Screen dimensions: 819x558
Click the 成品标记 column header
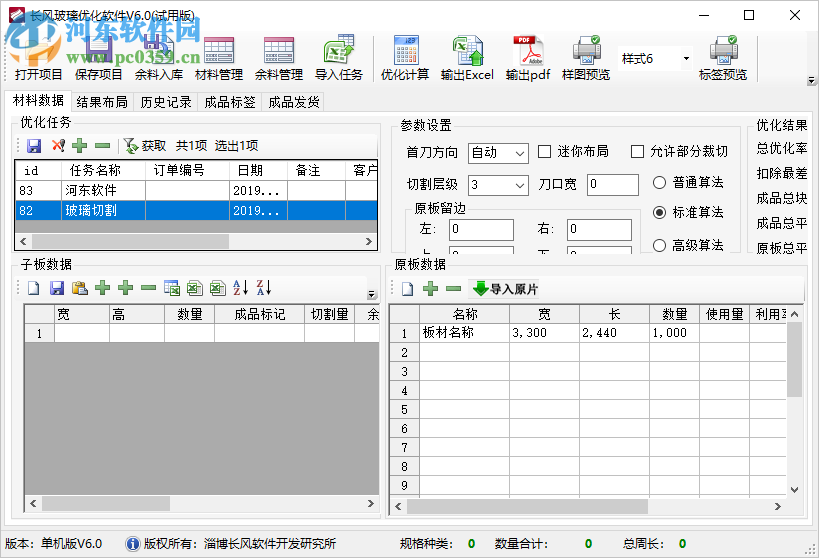(260, 315)
